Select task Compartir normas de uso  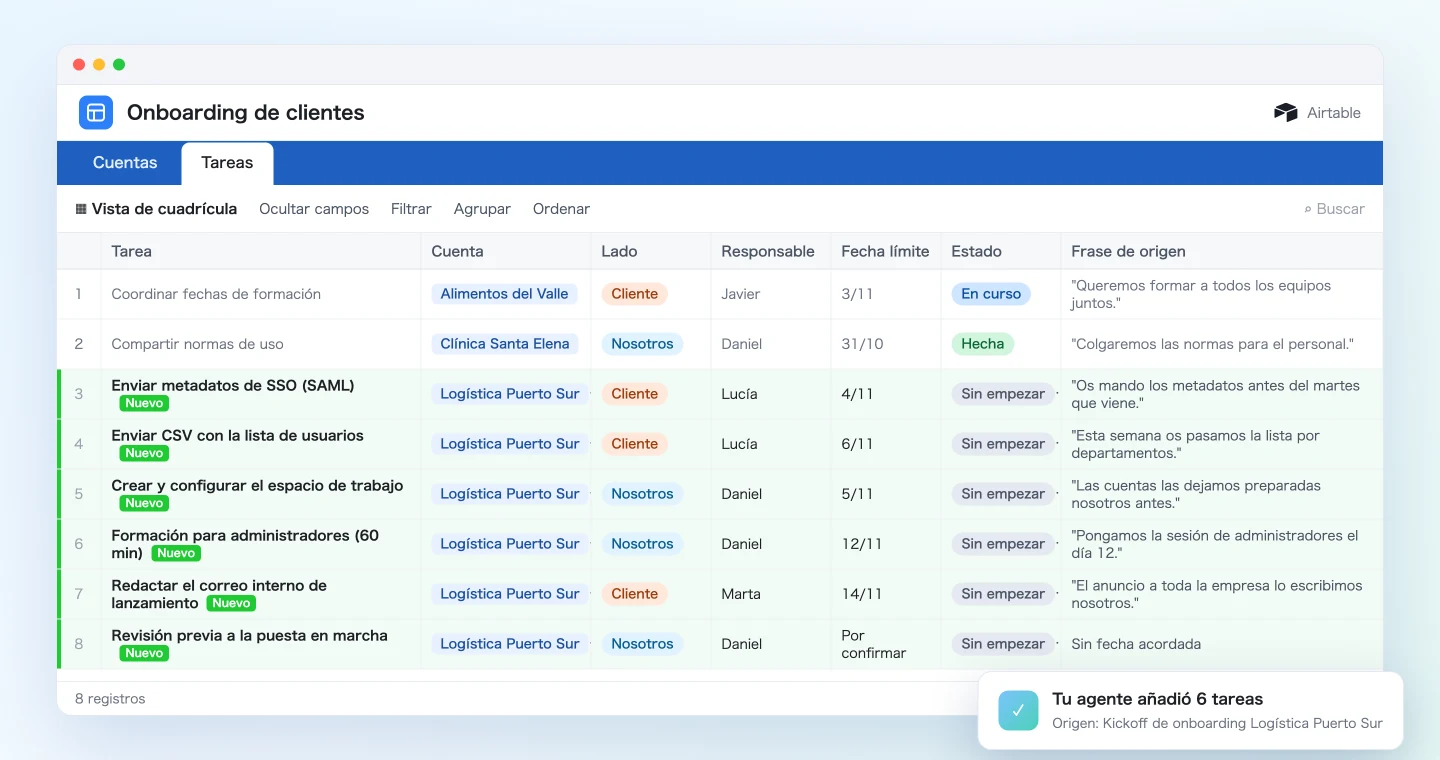click(197, 344)
